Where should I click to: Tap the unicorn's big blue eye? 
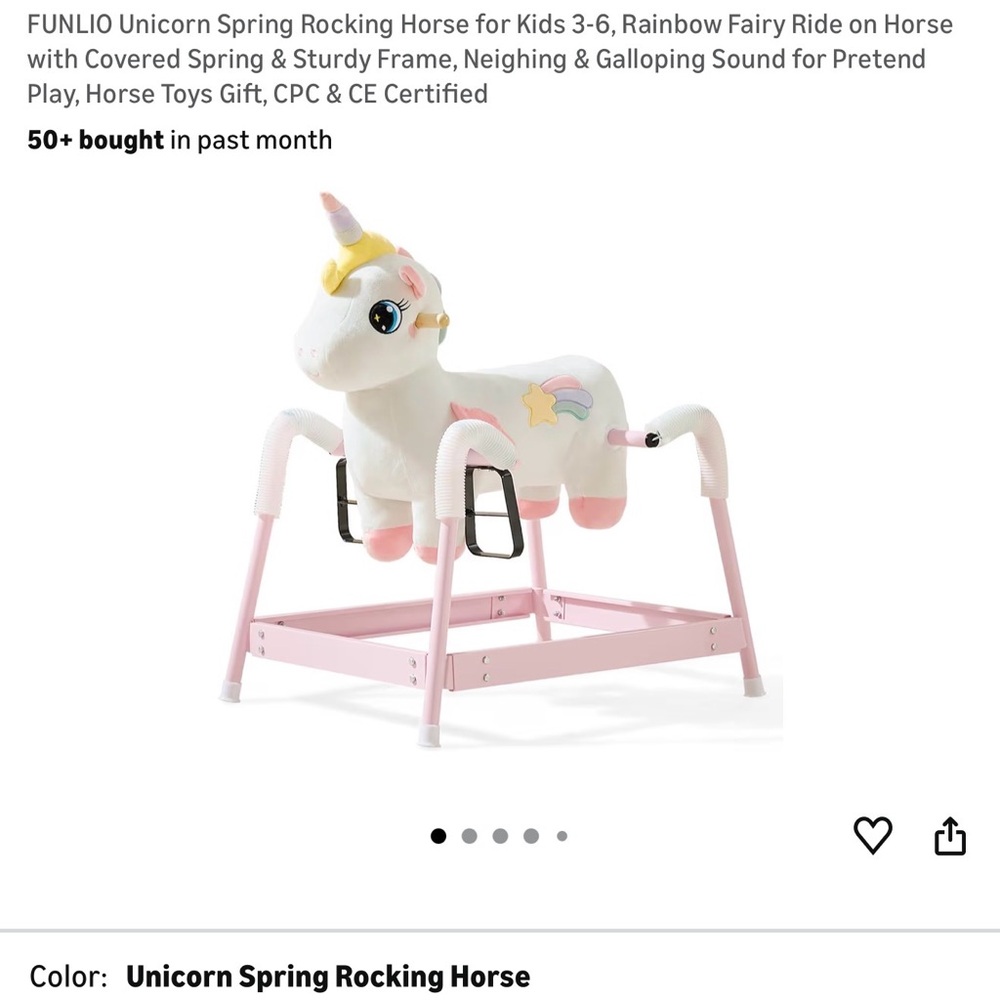(x=385, y=315)
